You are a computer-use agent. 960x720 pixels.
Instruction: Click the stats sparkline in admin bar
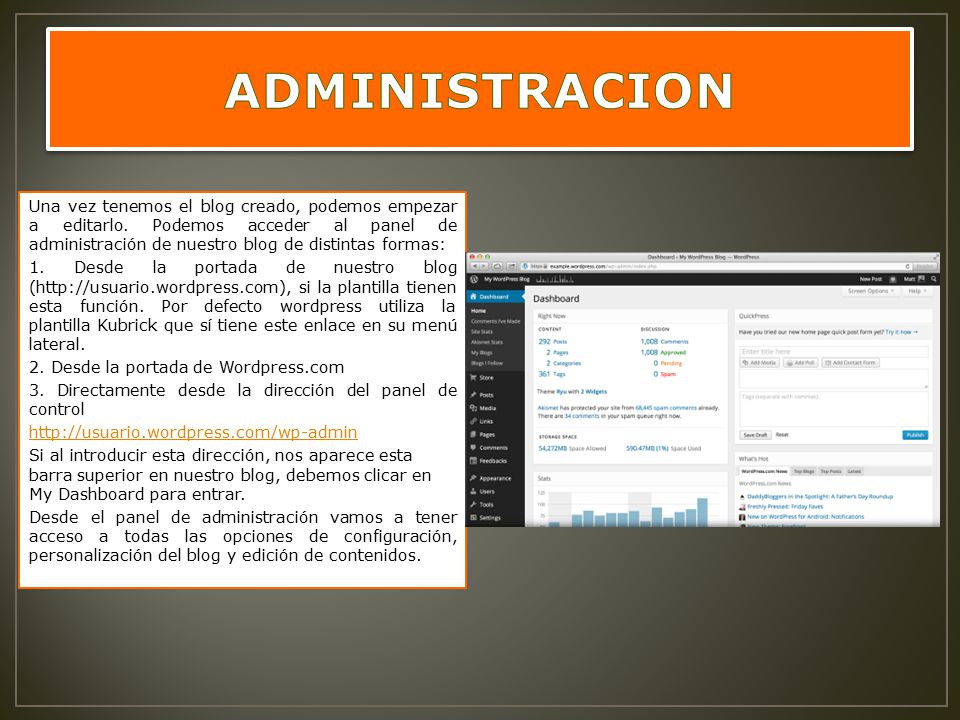(x=555, y=279)
